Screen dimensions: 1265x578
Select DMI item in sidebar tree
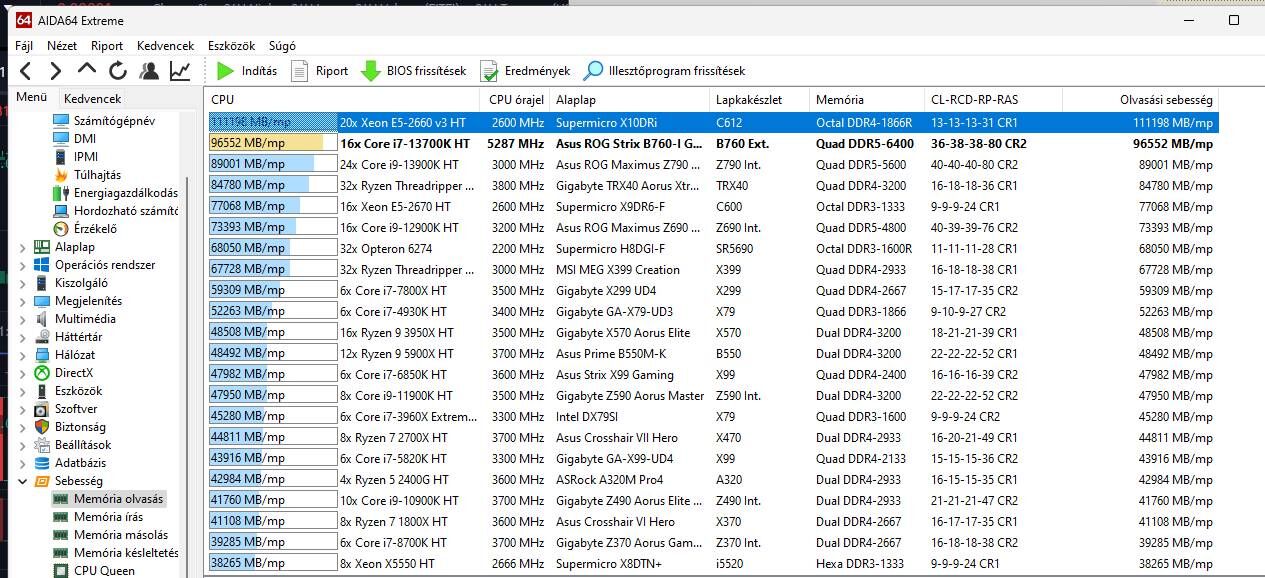pyautogui.click(x=85, y=139)
